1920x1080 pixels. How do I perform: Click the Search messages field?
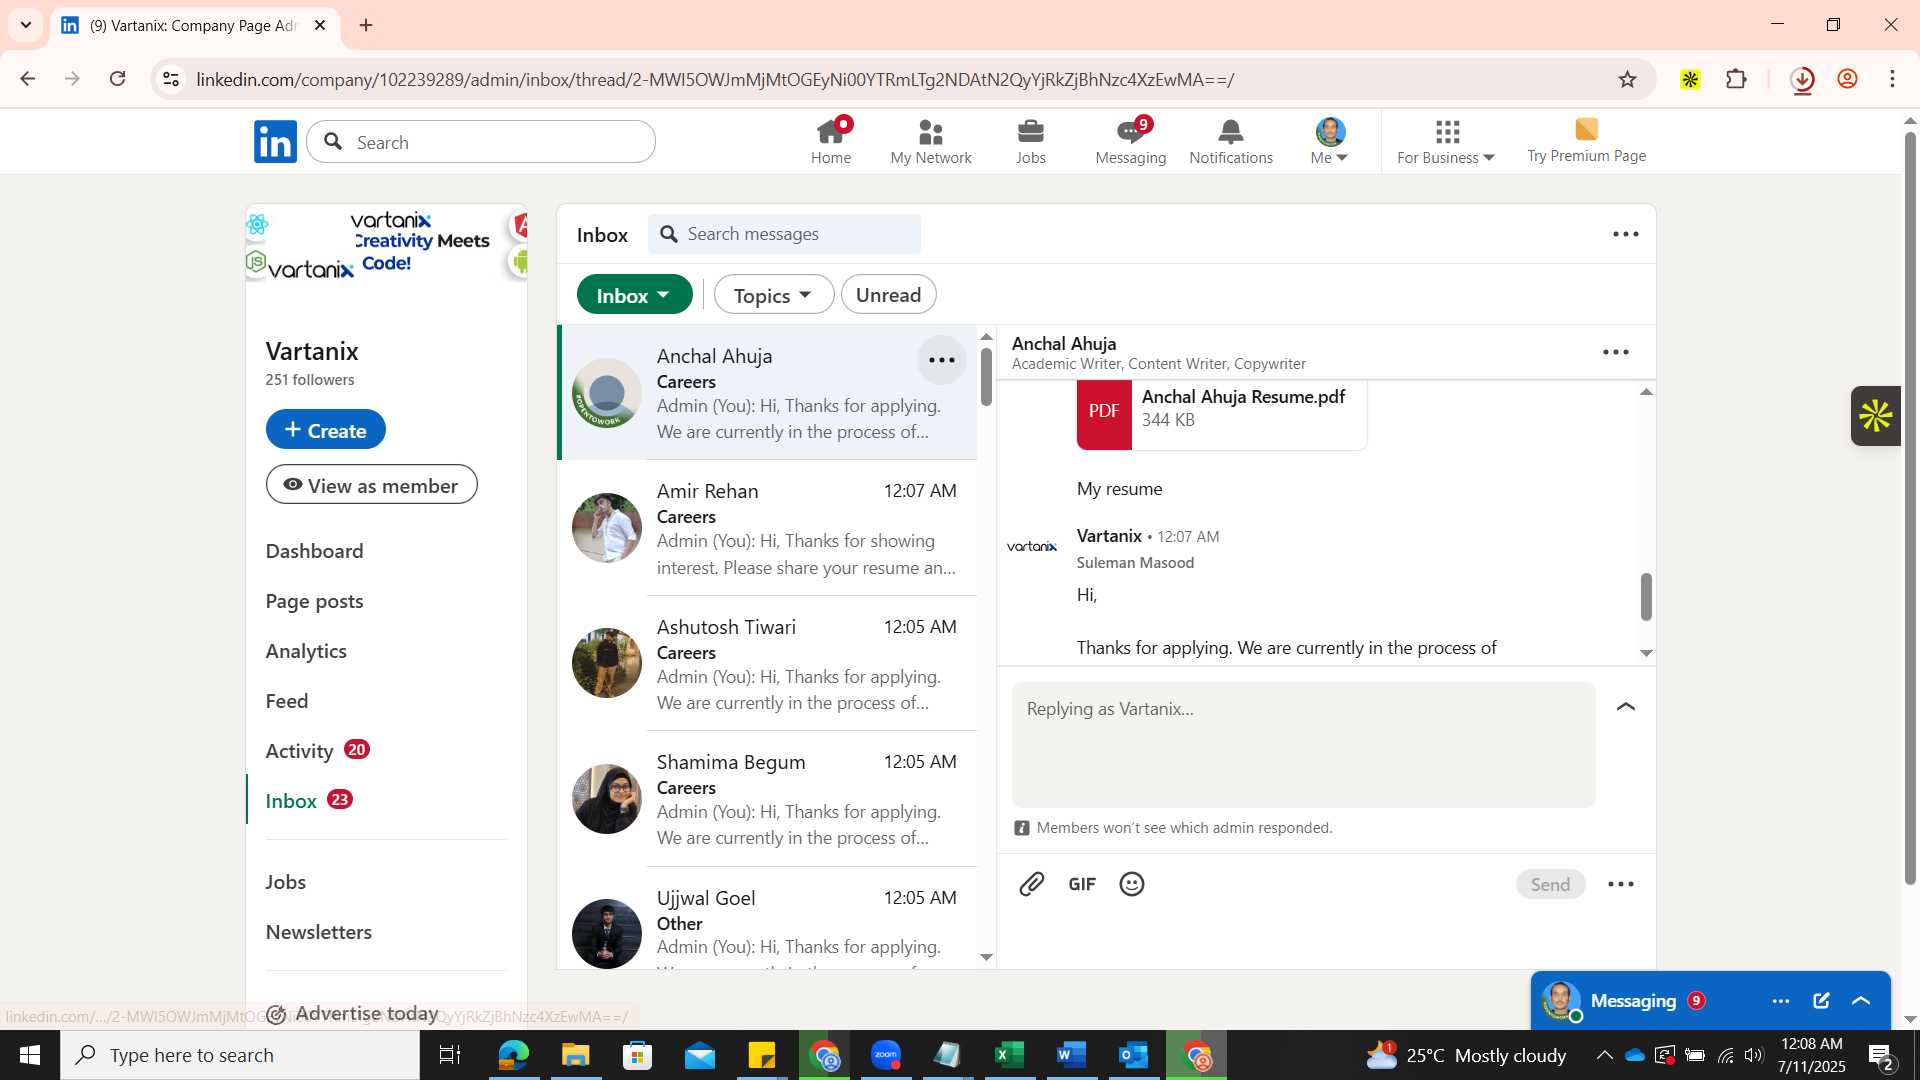pyautogui.click(x=784, y=234)
